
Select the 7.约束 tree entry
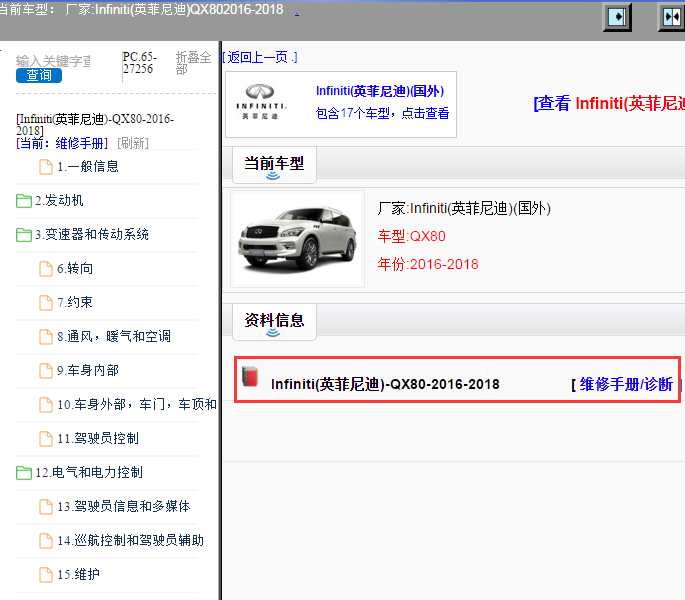tap(75, 302)
